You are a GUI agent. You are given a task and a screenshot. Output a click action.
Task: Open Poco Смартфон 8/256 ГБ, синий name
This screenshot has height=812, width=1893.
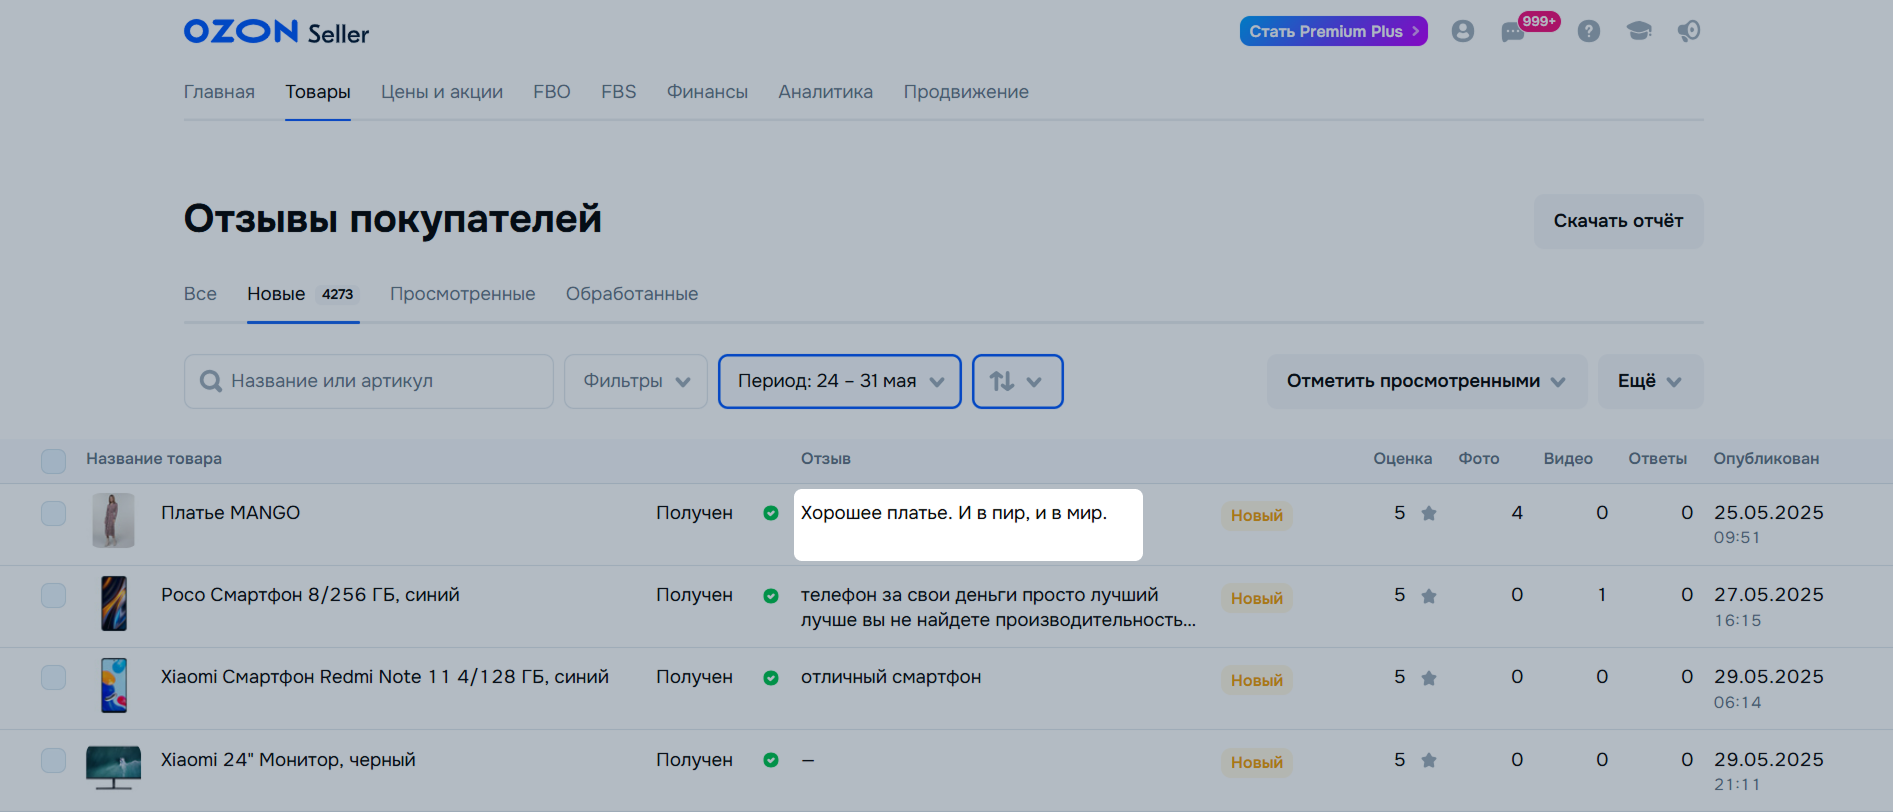click(310, 595)
